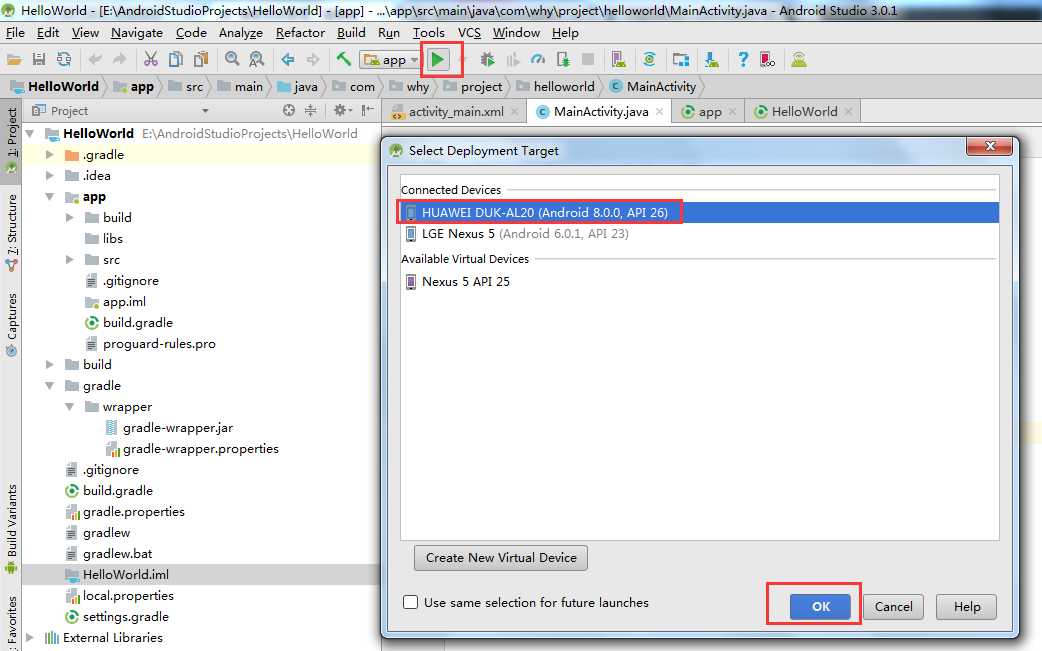Image resolution: width=1042 pixels, height=651 pixels.
Task: Collapse the wrapper folder
Action: click(x=70, y=407)
